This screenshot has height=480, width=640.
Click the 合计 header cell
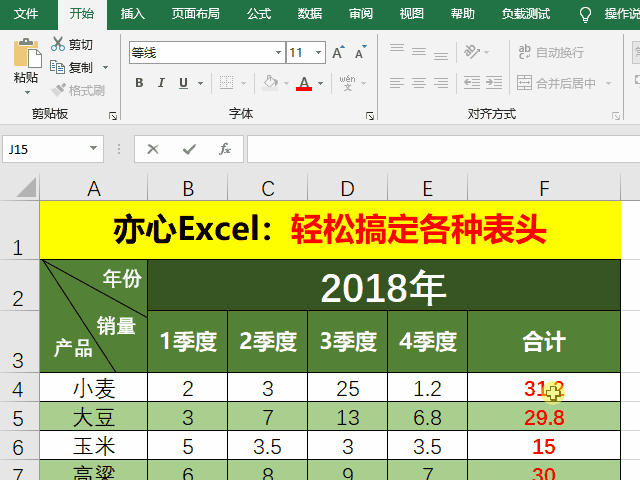tap(544, 342)
